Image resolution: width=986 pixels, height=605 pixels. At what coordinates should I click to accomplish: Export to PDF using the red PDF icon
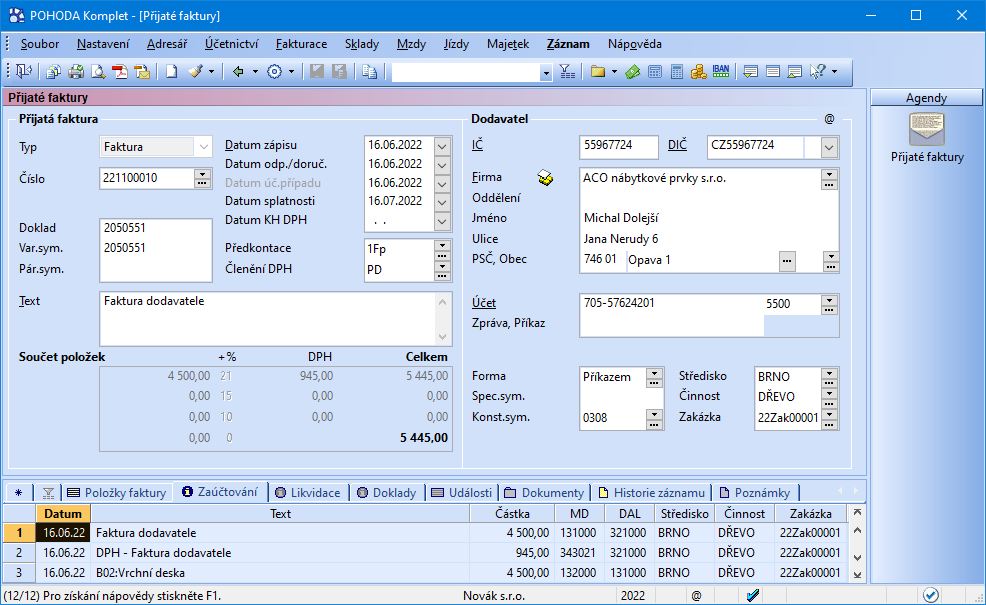(x=120, y=72)
